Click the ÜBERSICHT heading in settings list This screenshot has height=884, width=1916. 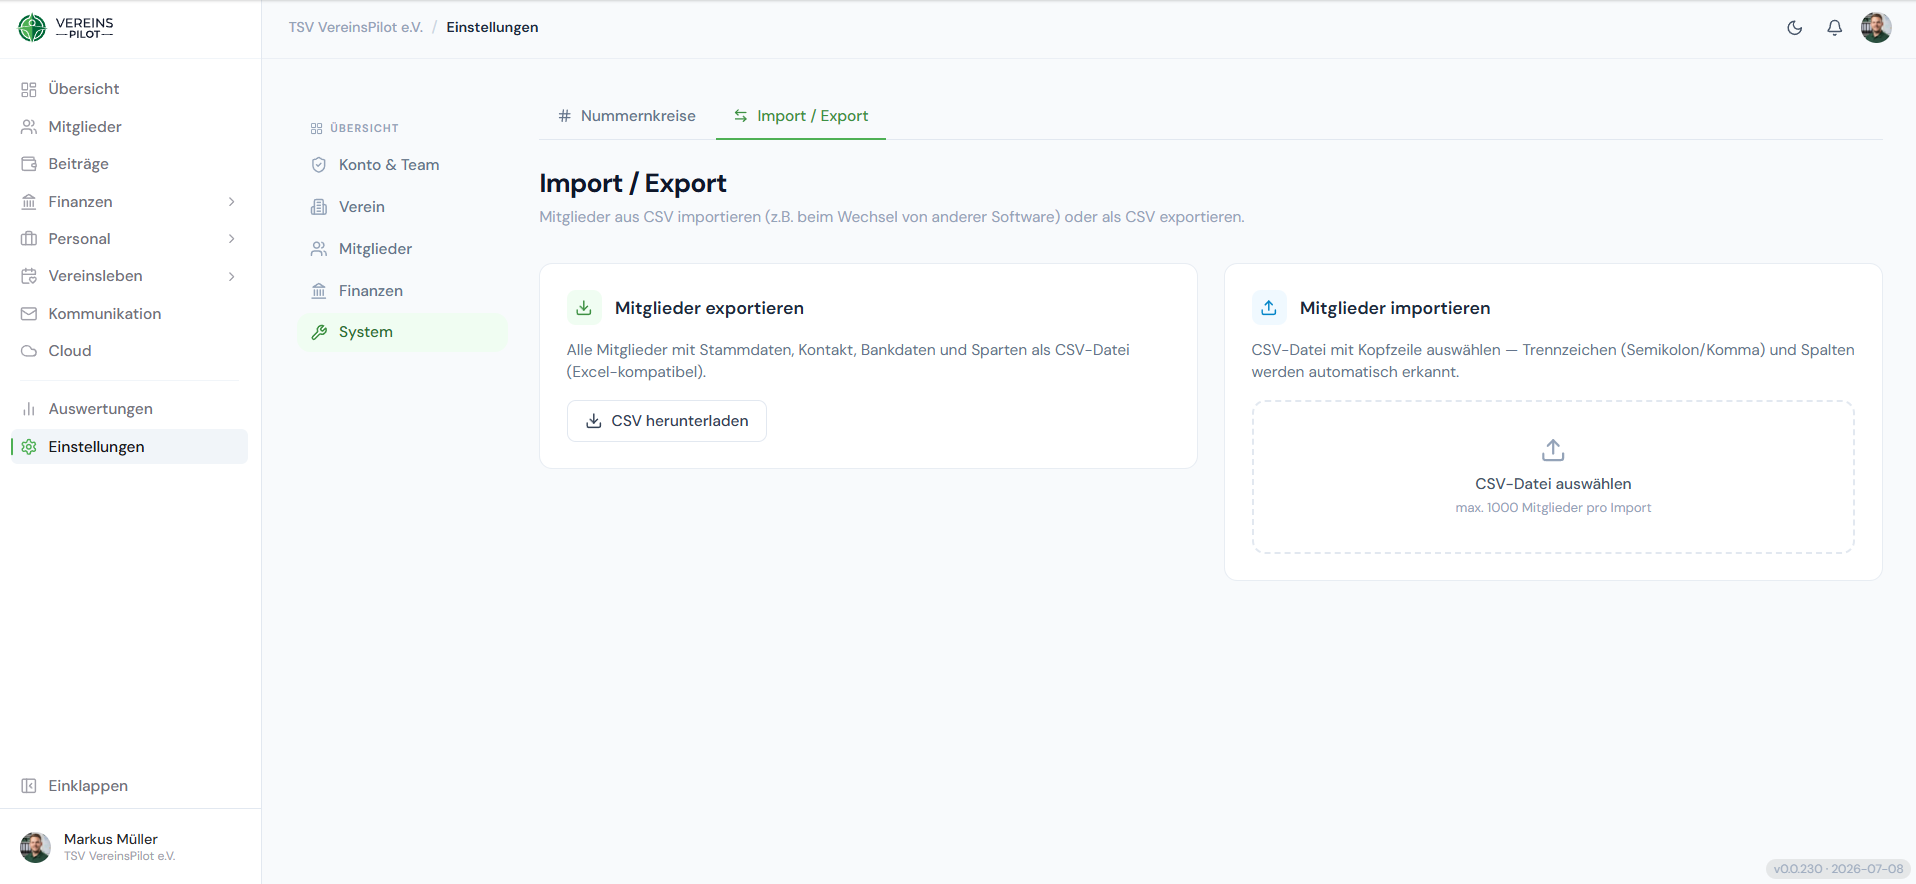click(x=355, y=128)
